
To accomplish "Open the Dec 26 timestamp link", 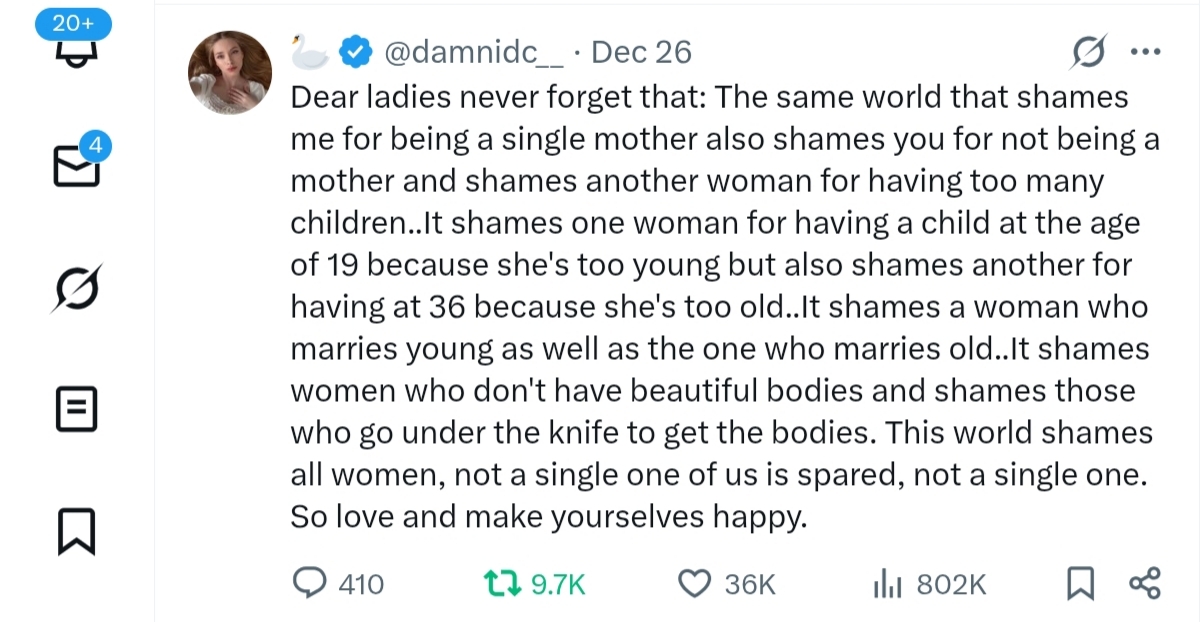I will [641, 52].
